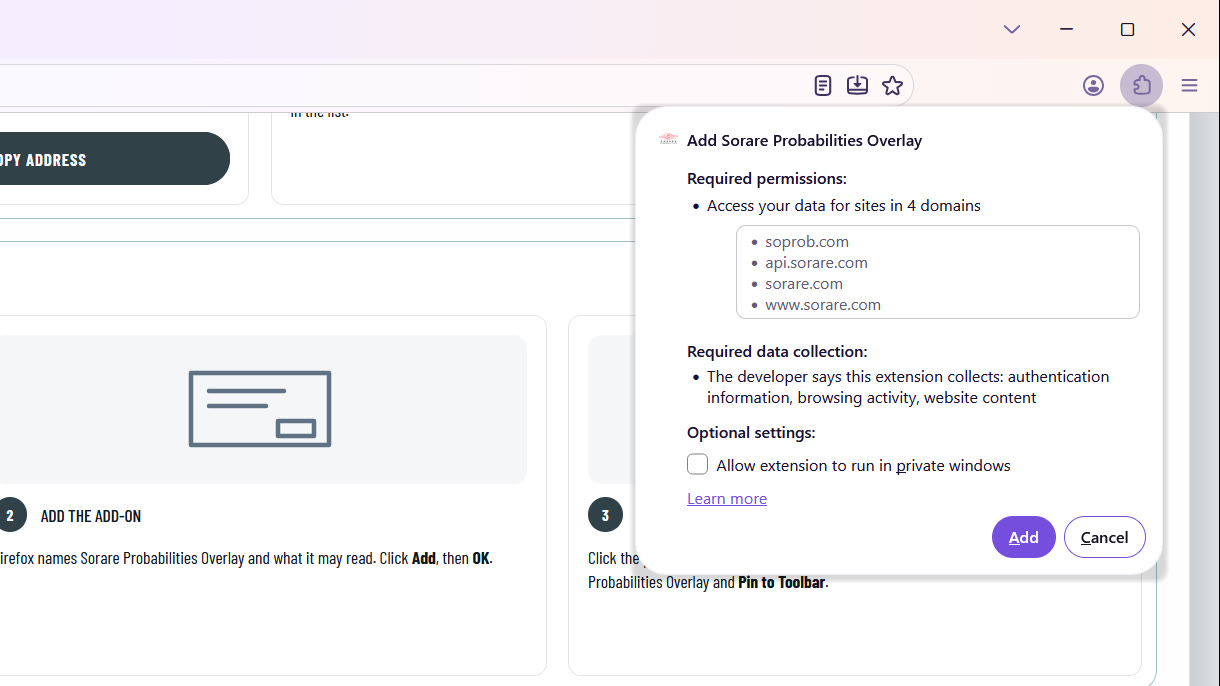Click the Copy Address button
1220x686 pixels.
(113, 159)
